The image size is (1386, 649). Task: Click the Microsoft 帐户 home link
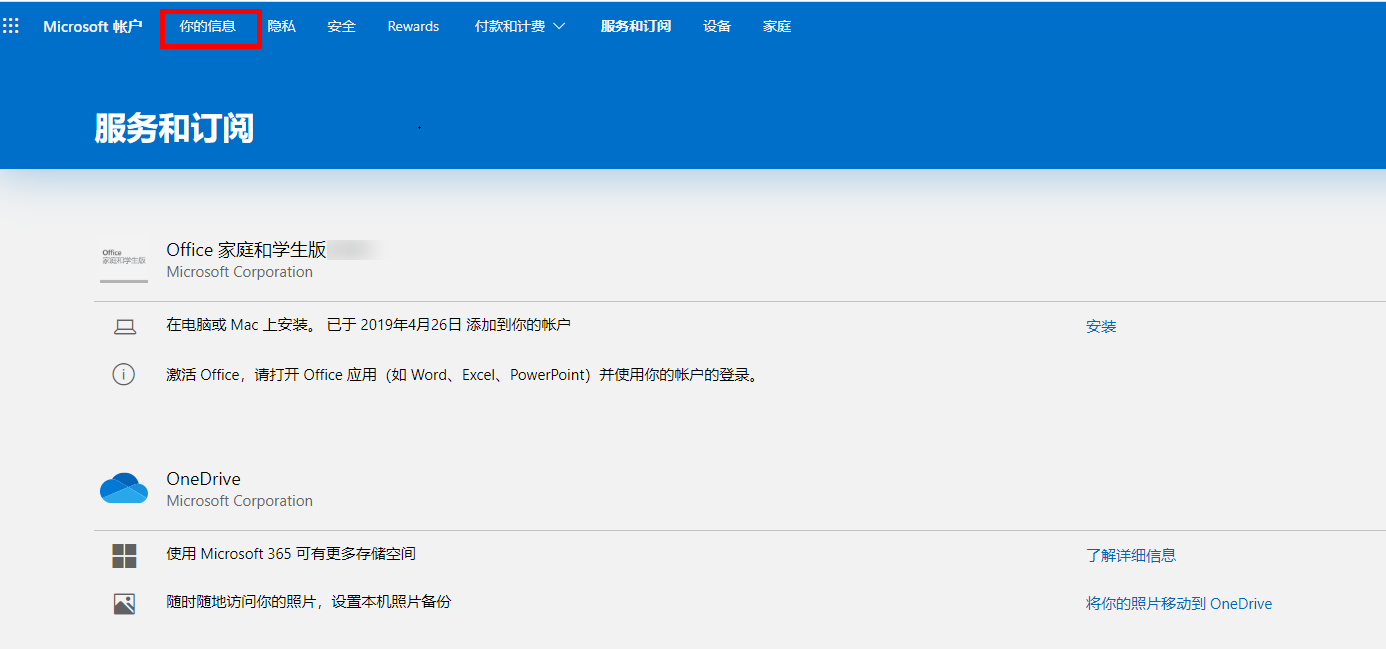[x=92, y=27]
